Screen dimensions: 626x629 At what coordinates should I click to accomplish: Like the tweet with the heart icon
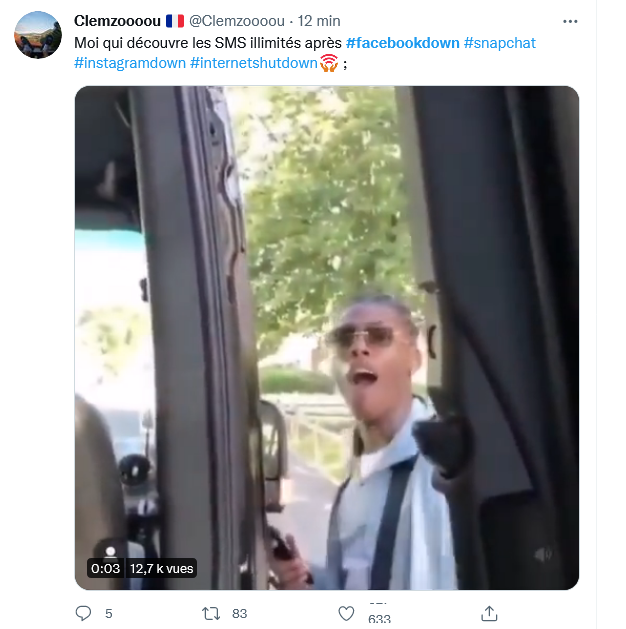[346, 613]
